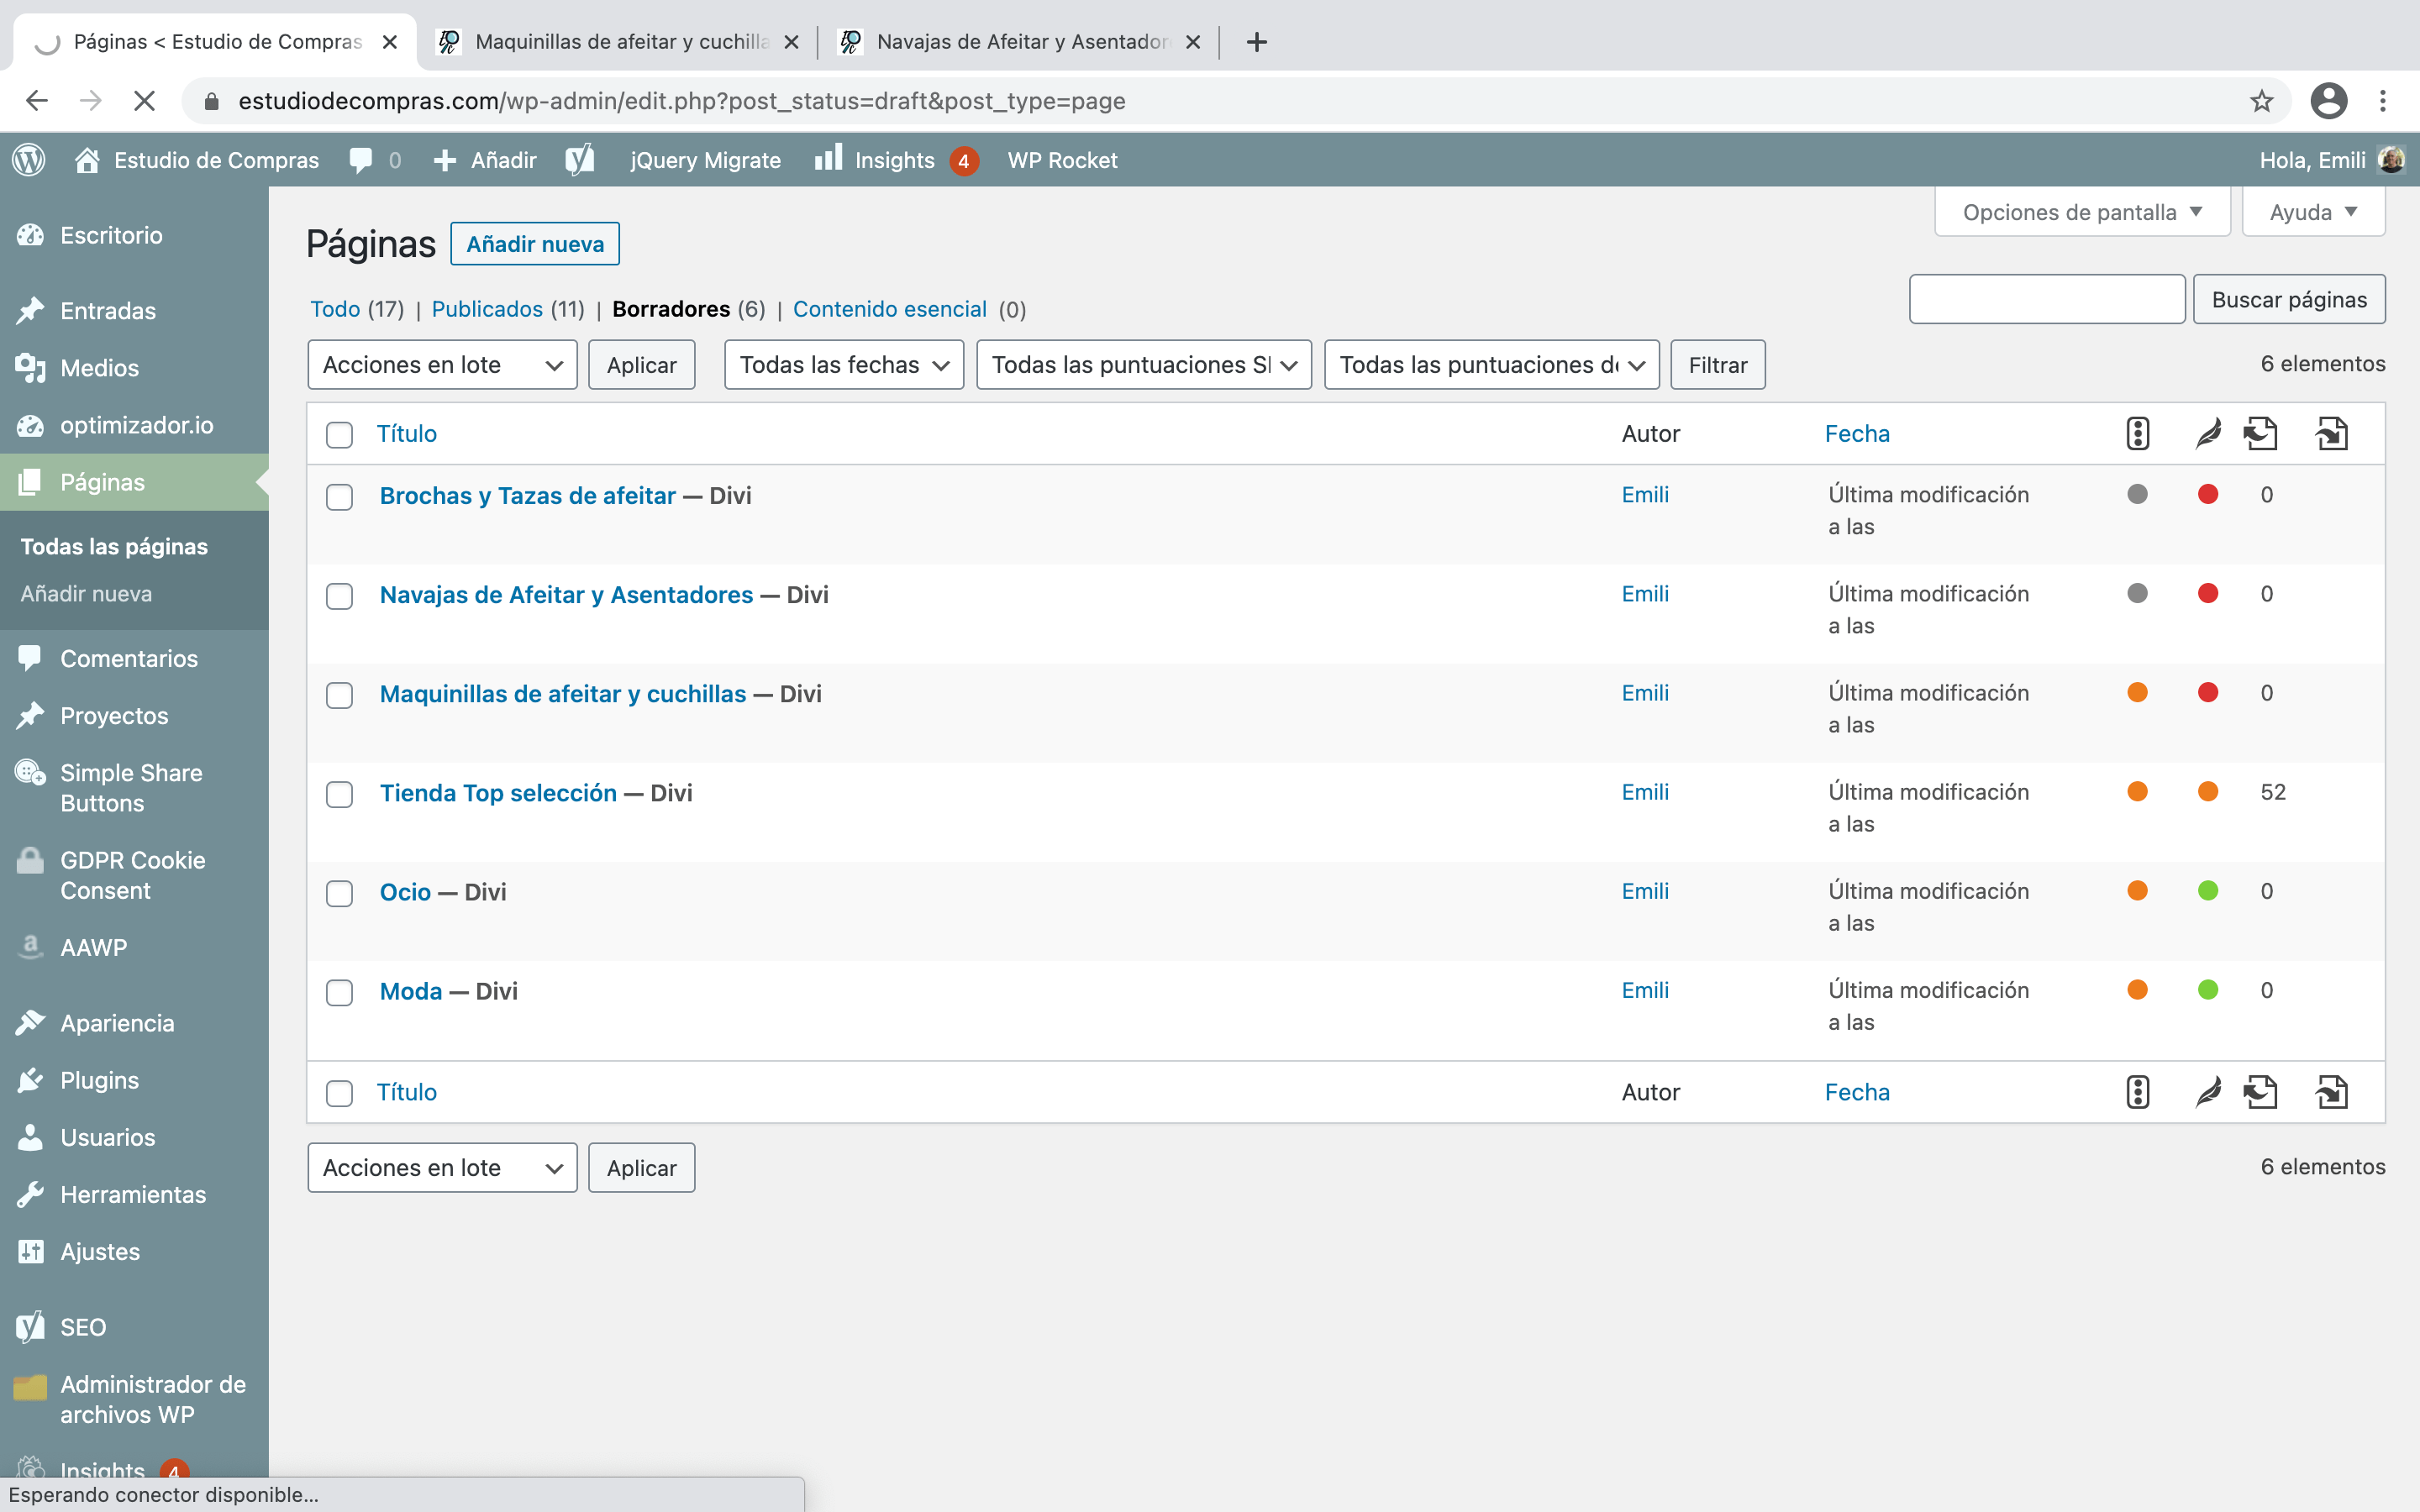2420x1512 pixels.
Task: Click the Entradas pin icon
Action: pyautogui.click(x=30, y=311)
